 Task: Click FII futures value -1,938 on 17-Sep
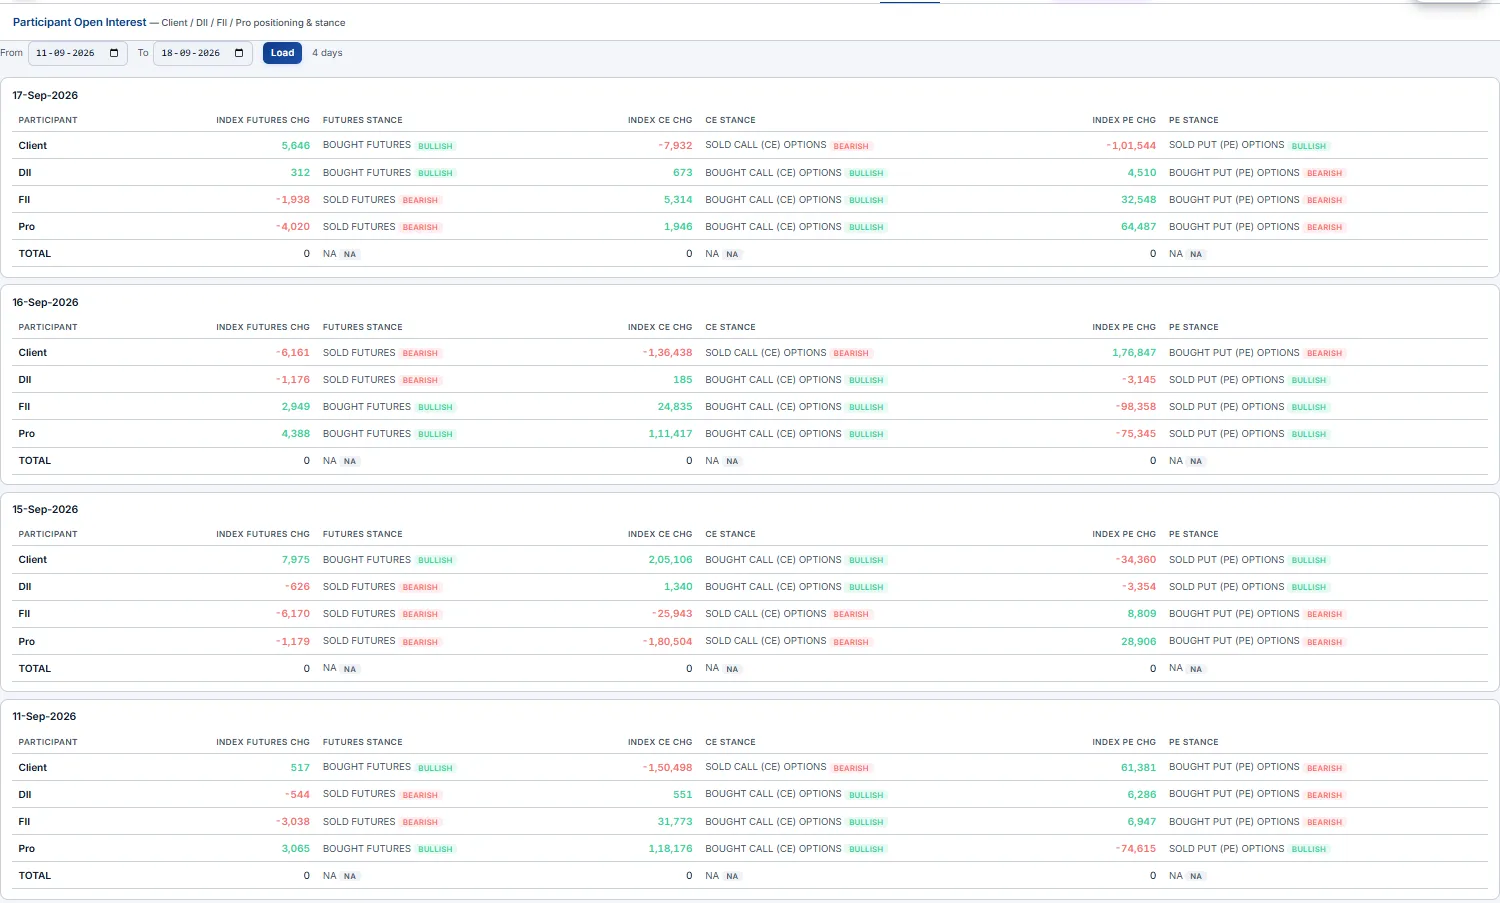(293, 200)
